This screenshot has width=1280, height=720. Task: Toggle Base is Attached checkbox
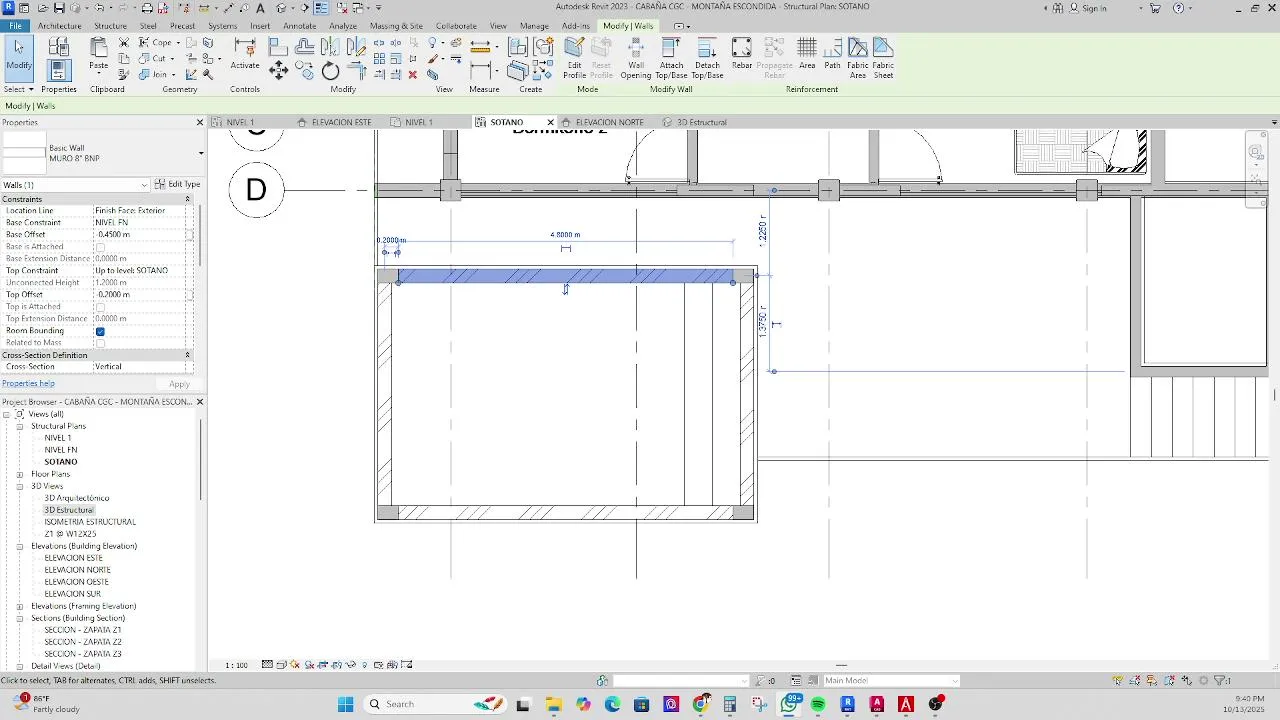(x=100, y=247)
